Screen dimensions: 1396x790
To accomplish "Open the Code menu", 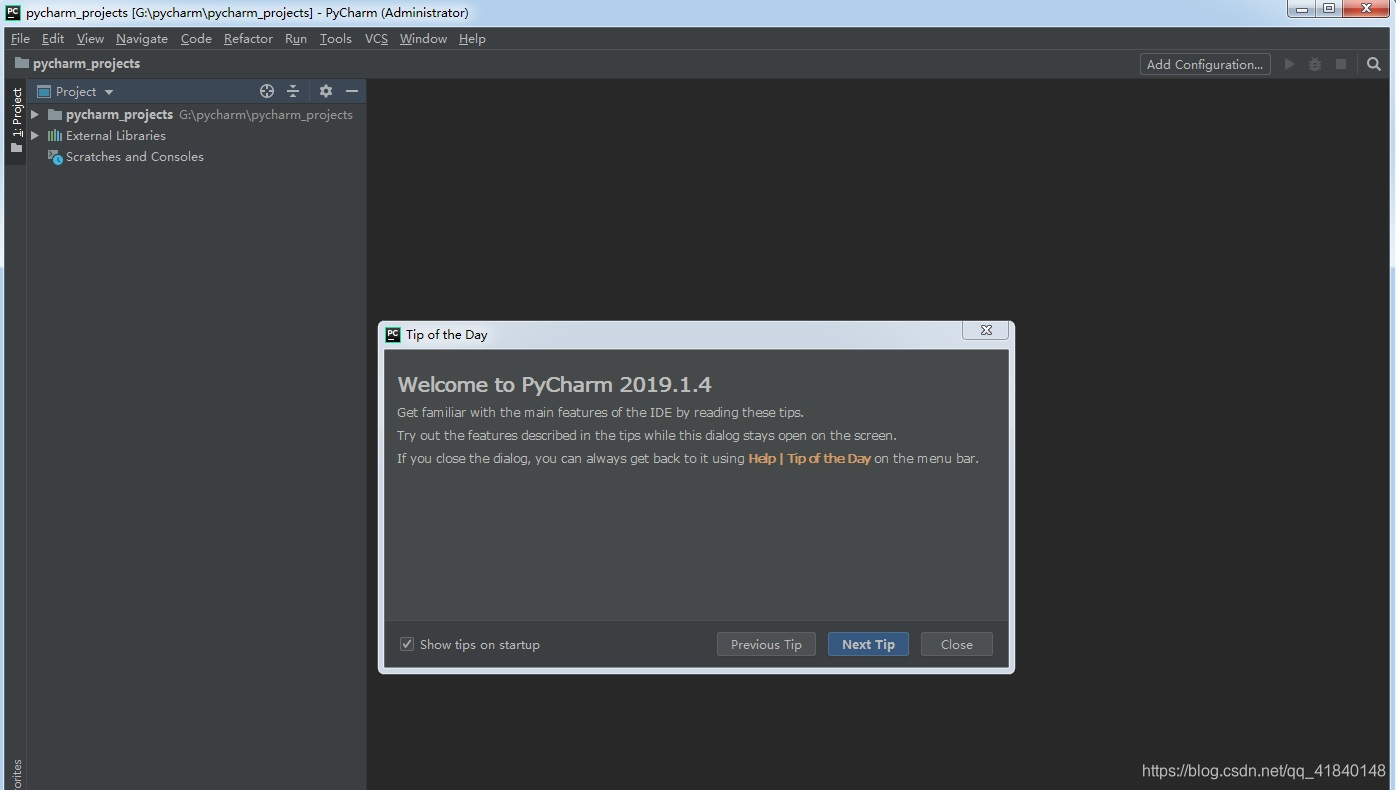I will 196,39.
